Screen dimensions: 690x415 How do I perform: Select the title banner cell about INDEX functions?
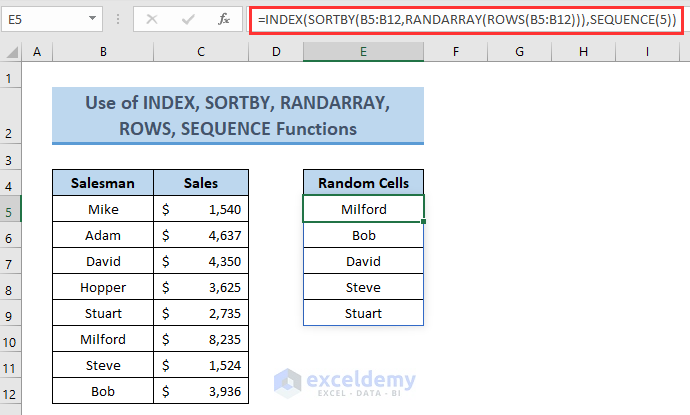coord(238,116)
